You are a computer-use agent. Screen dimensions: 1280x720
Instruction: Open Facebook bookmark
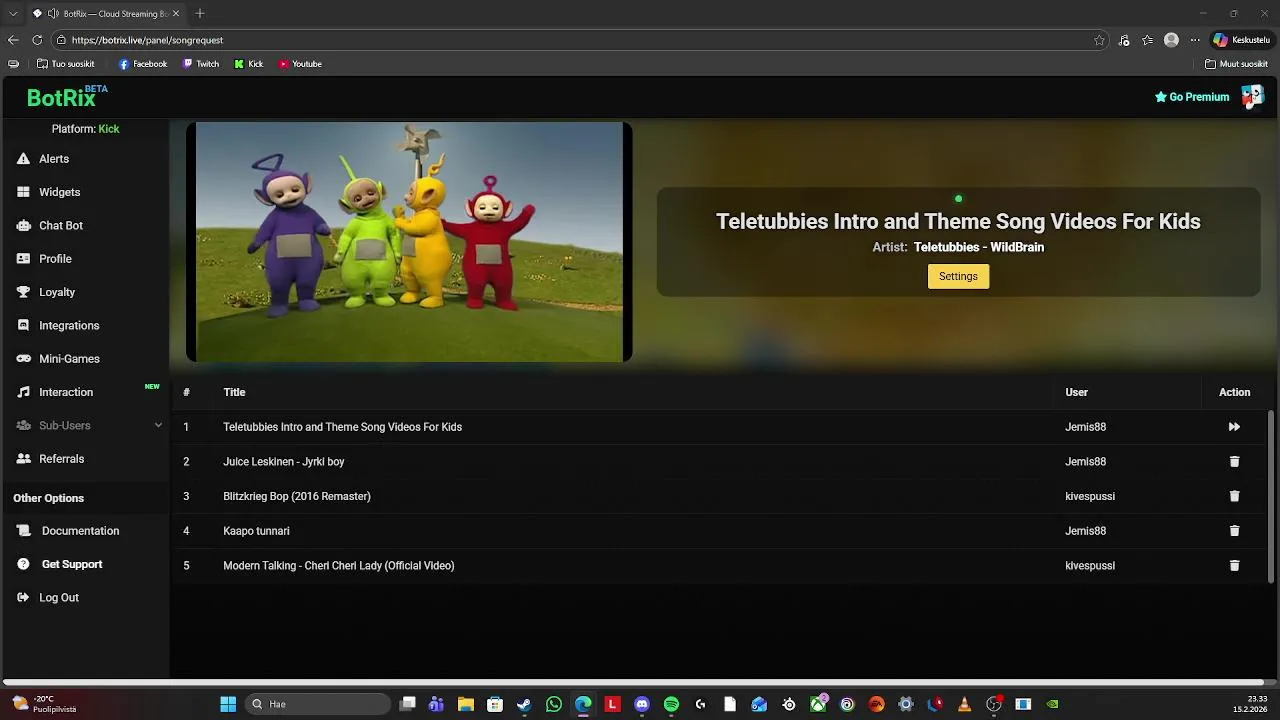(x=143, y=64)
